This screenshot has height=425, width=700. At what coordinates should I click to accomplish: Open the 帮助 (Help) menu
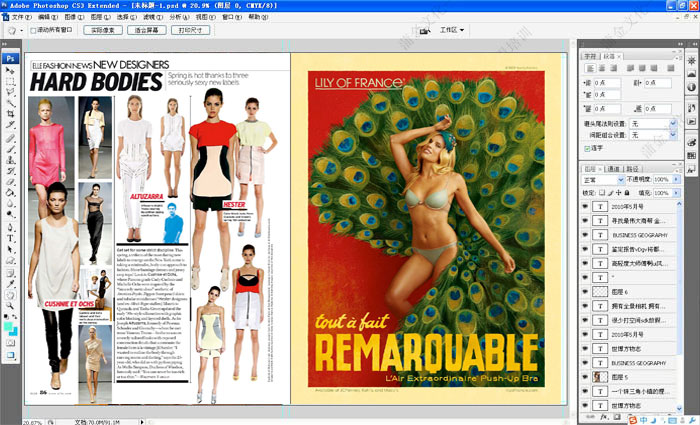pyautogui.click(x=258, y=17)
